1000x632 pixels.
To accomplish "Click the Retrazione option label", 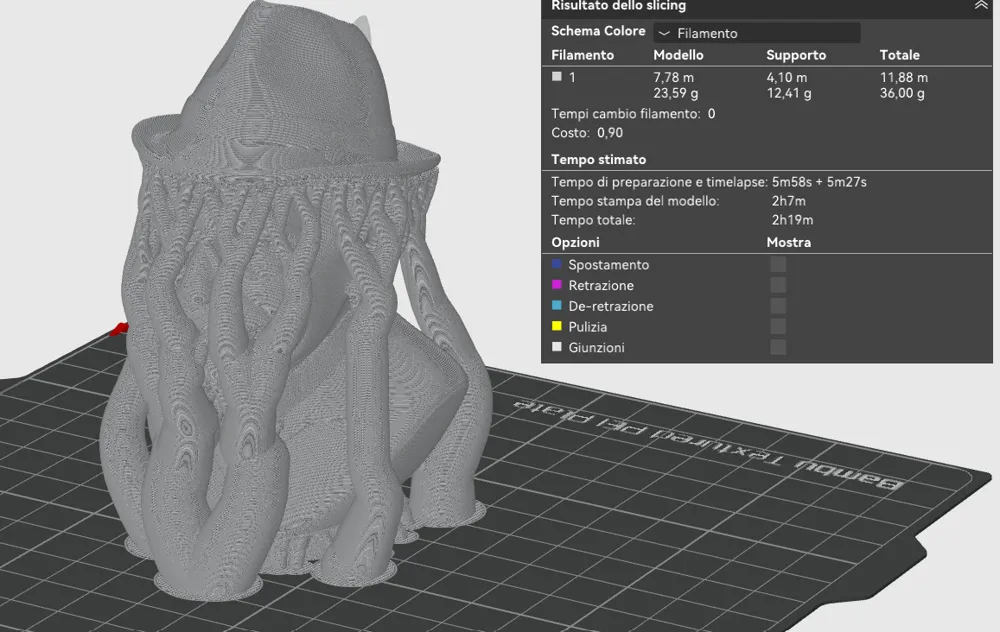I will tap(601, 285).
